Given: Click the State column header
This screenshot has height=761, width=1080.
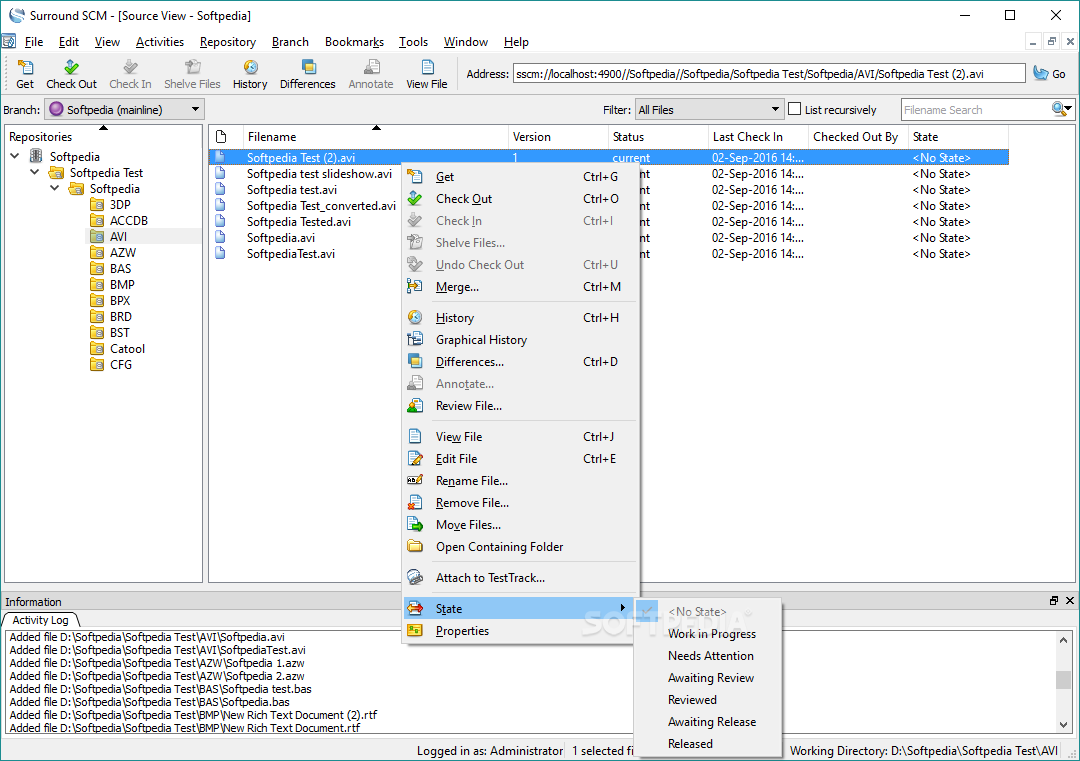Looking at the screenshot, I should (958, 136).
